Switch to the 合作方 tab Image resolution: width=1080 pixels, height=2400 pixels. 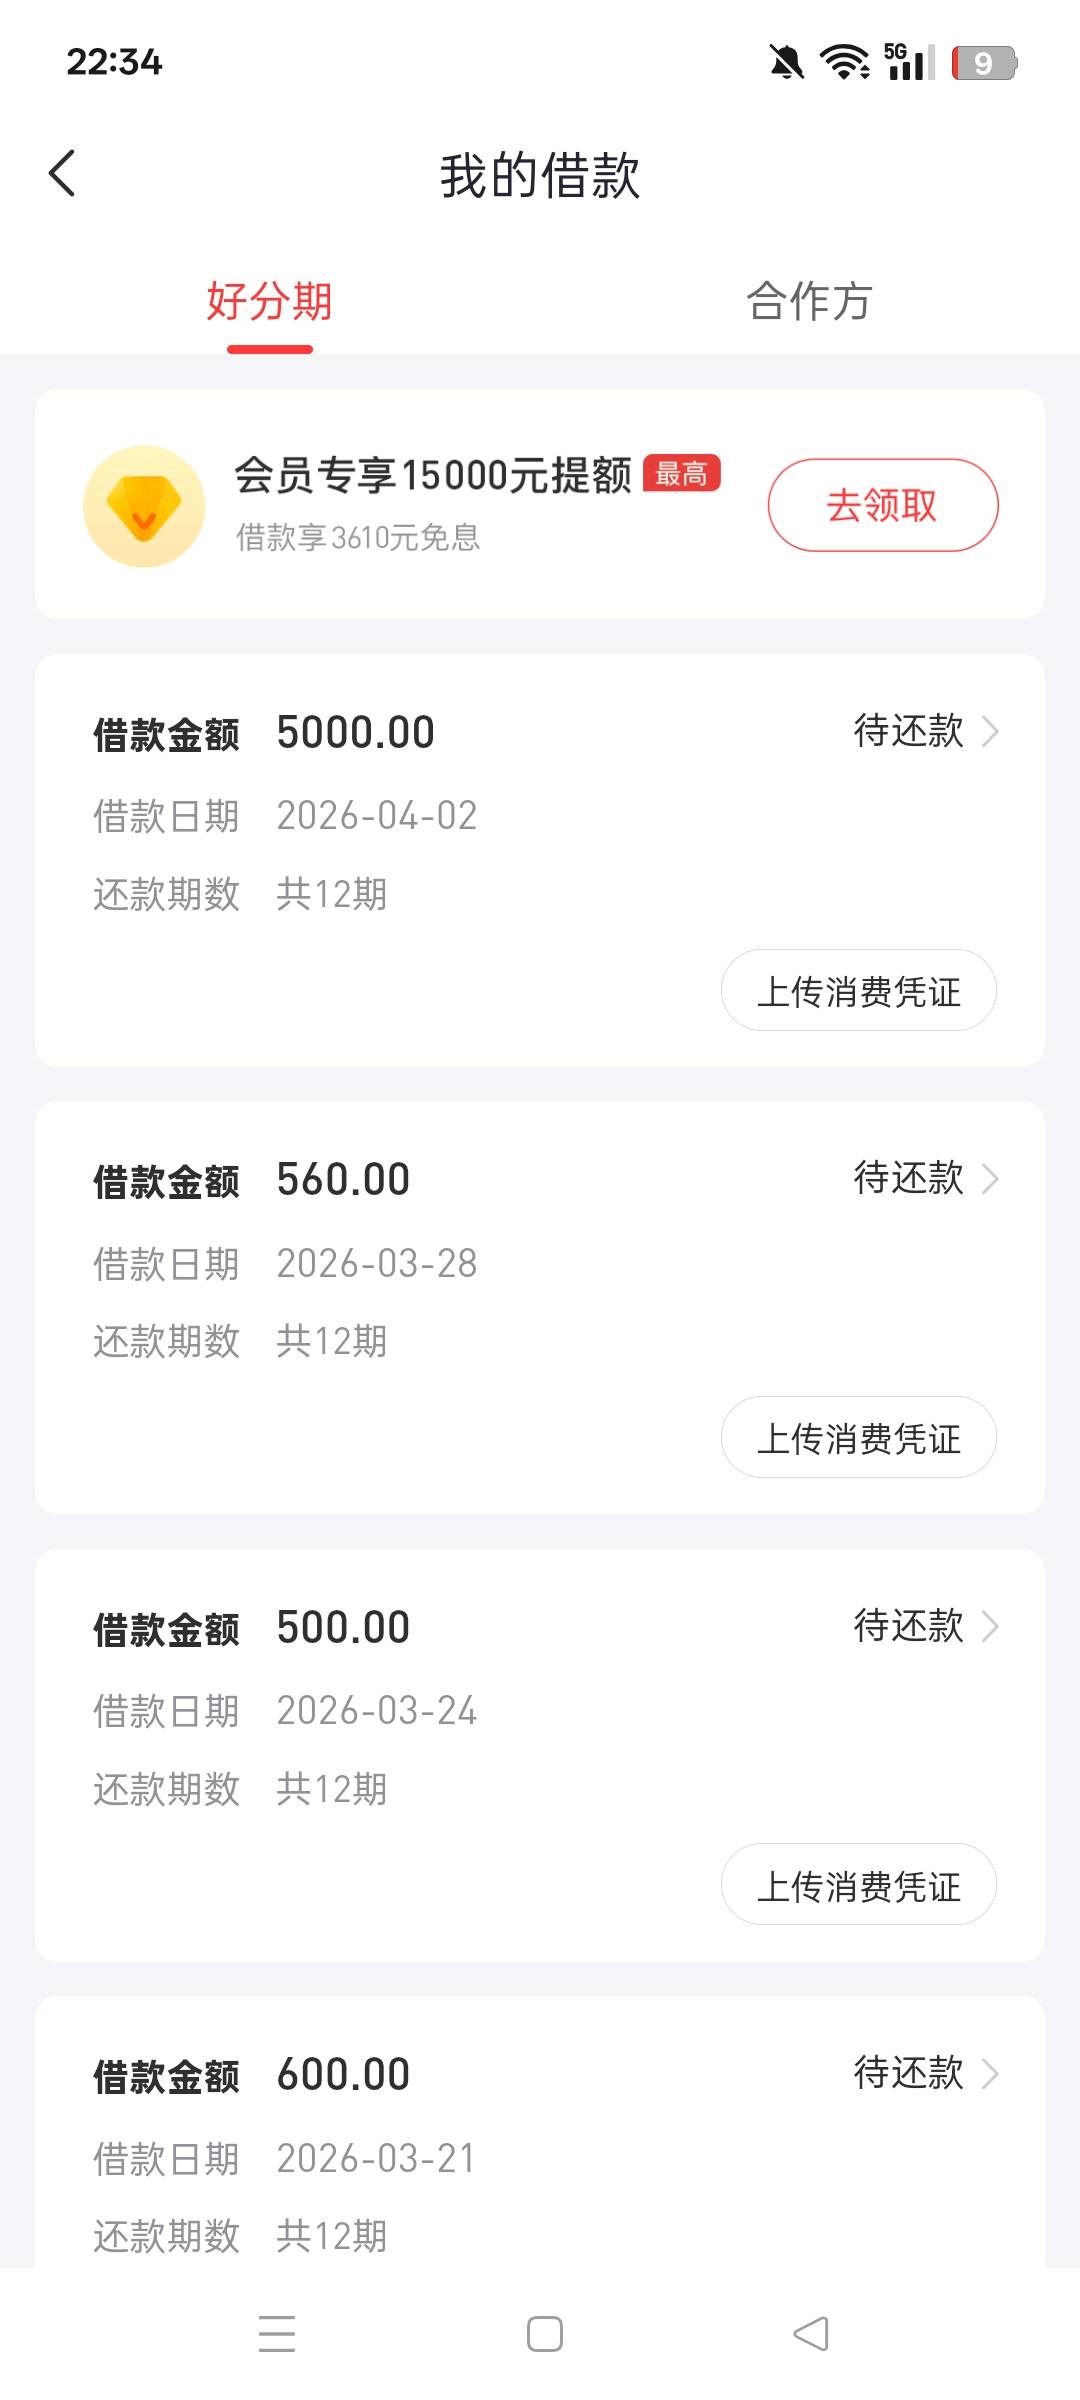point(809,302)
